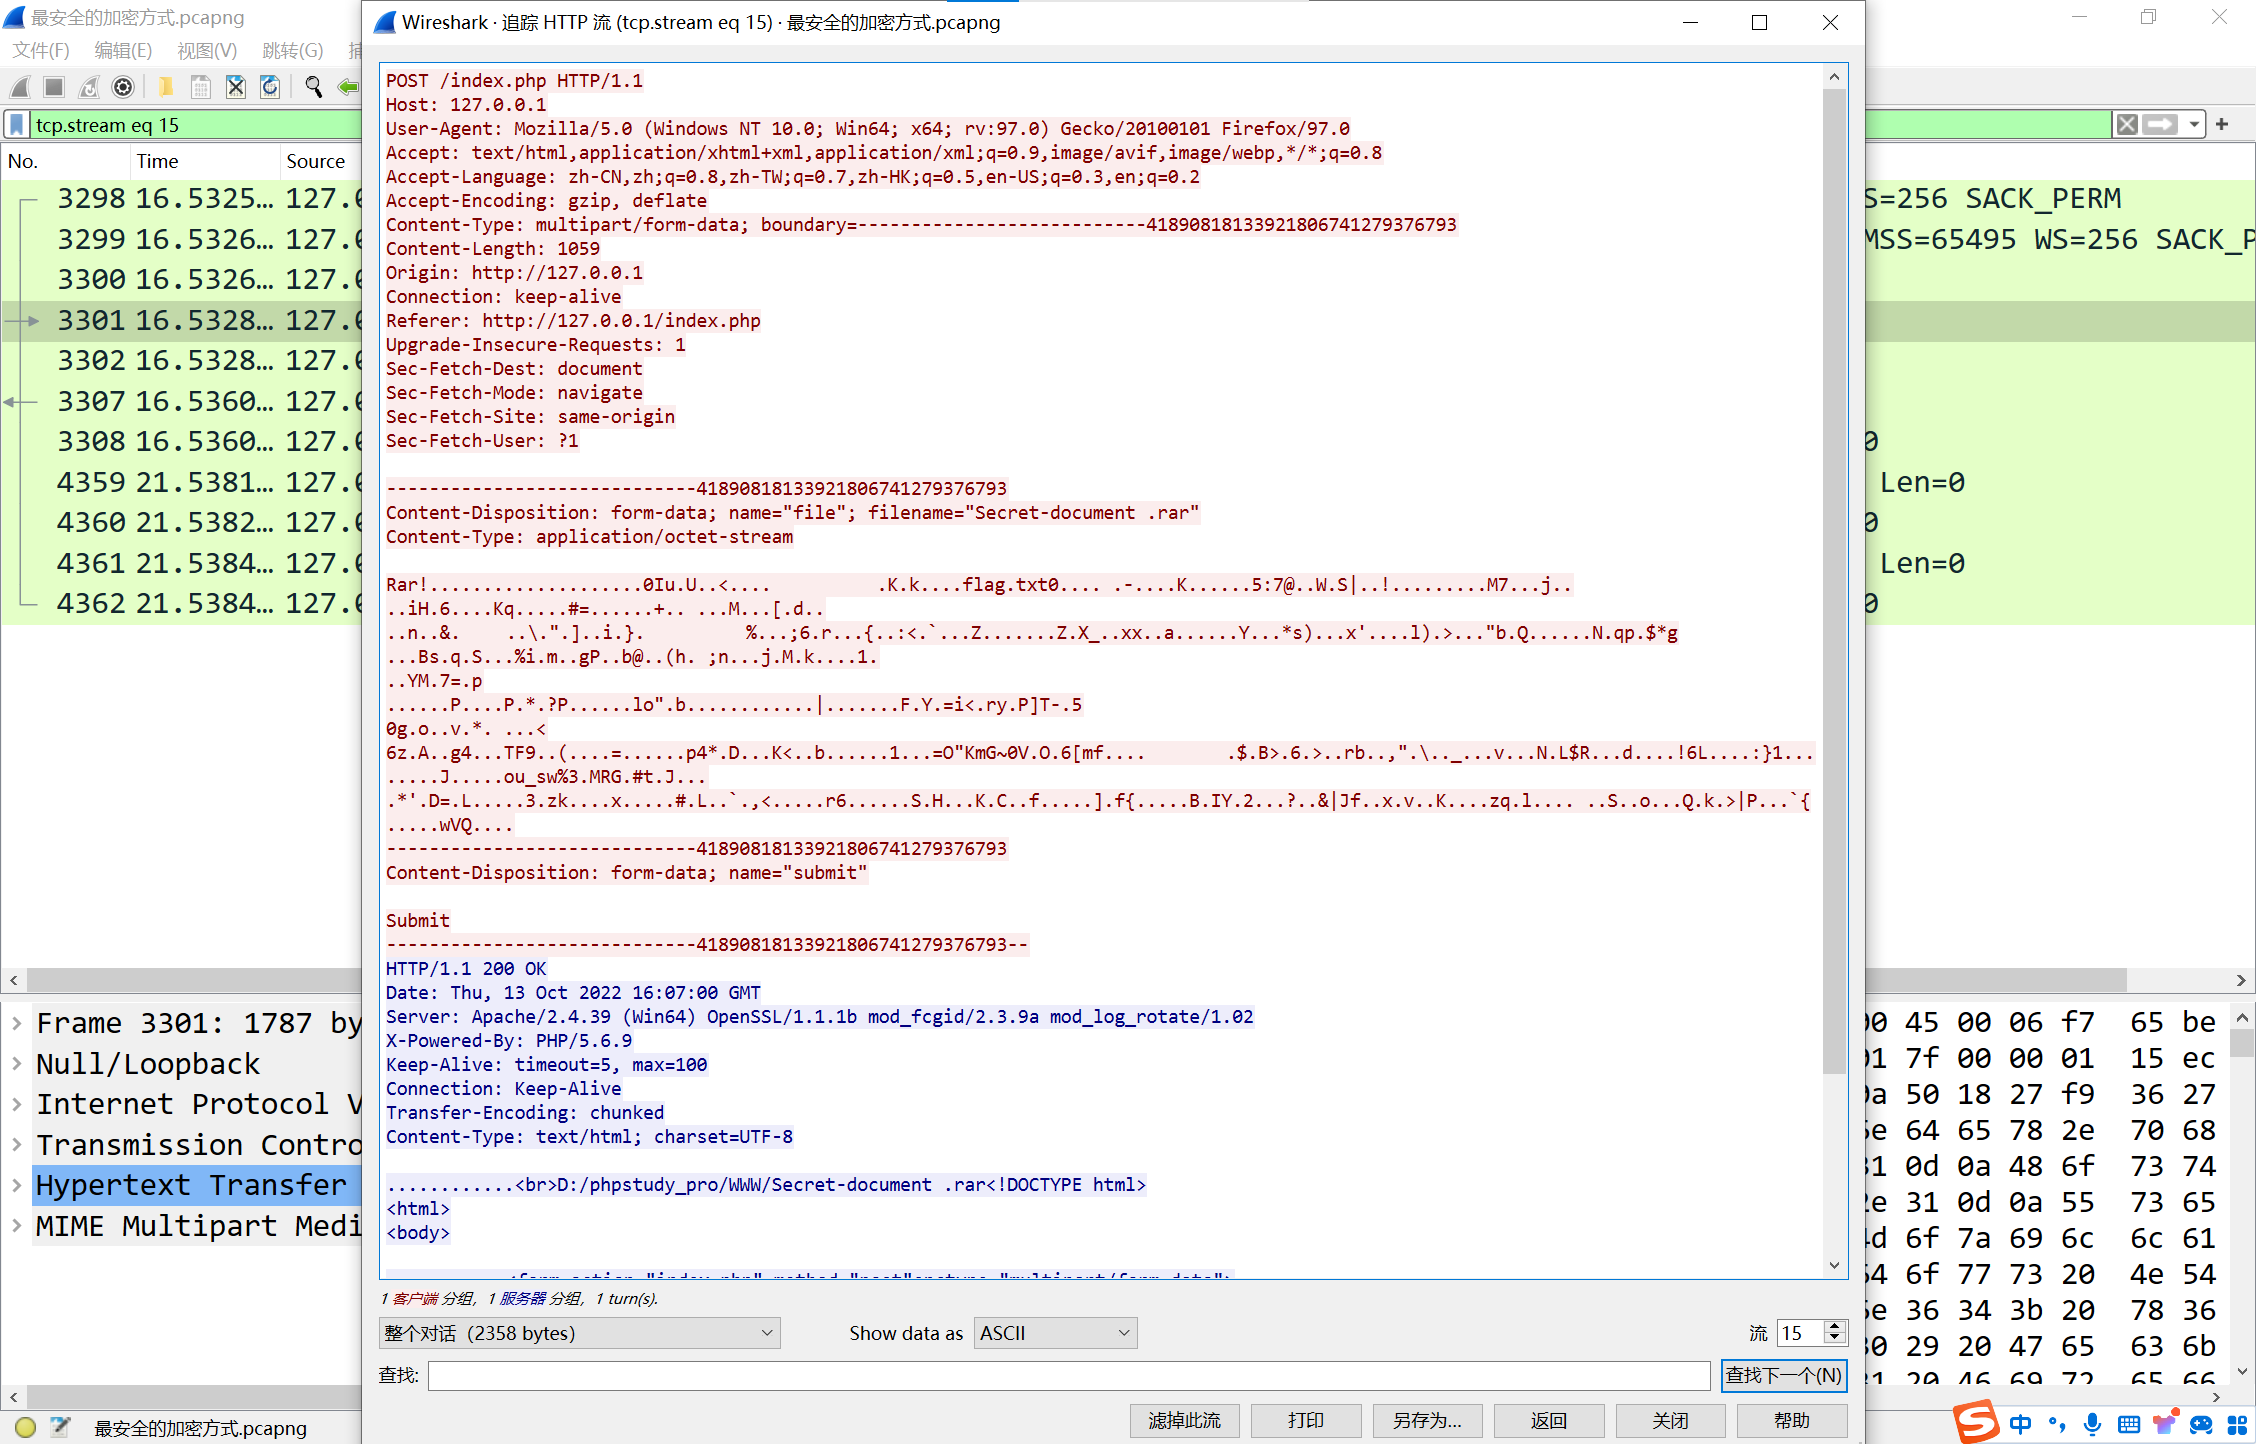Click the stop capture square icon

tap(55, 88)
